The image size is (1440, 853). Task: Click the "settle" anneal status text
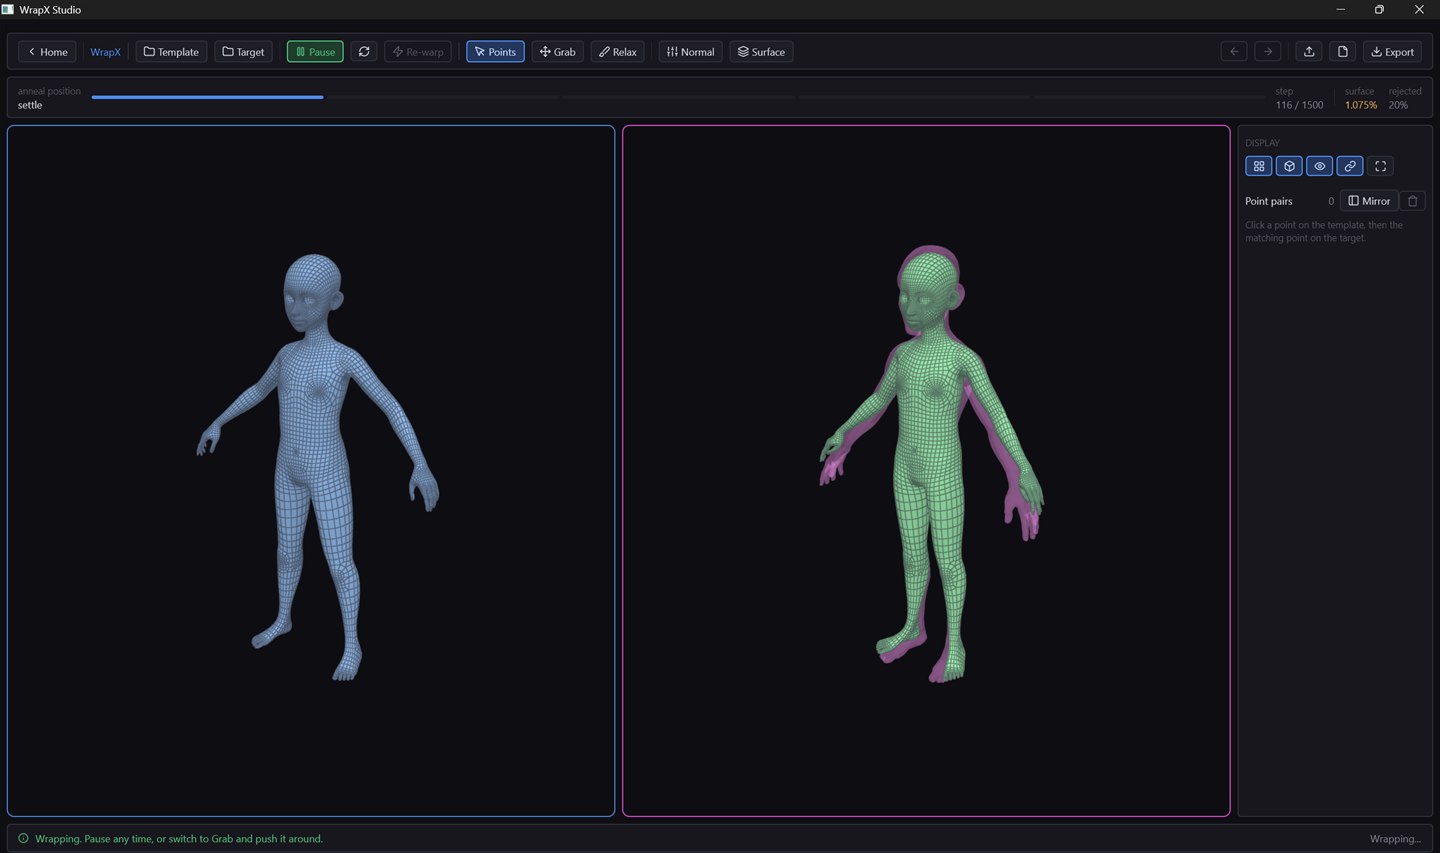click(30, 105)
